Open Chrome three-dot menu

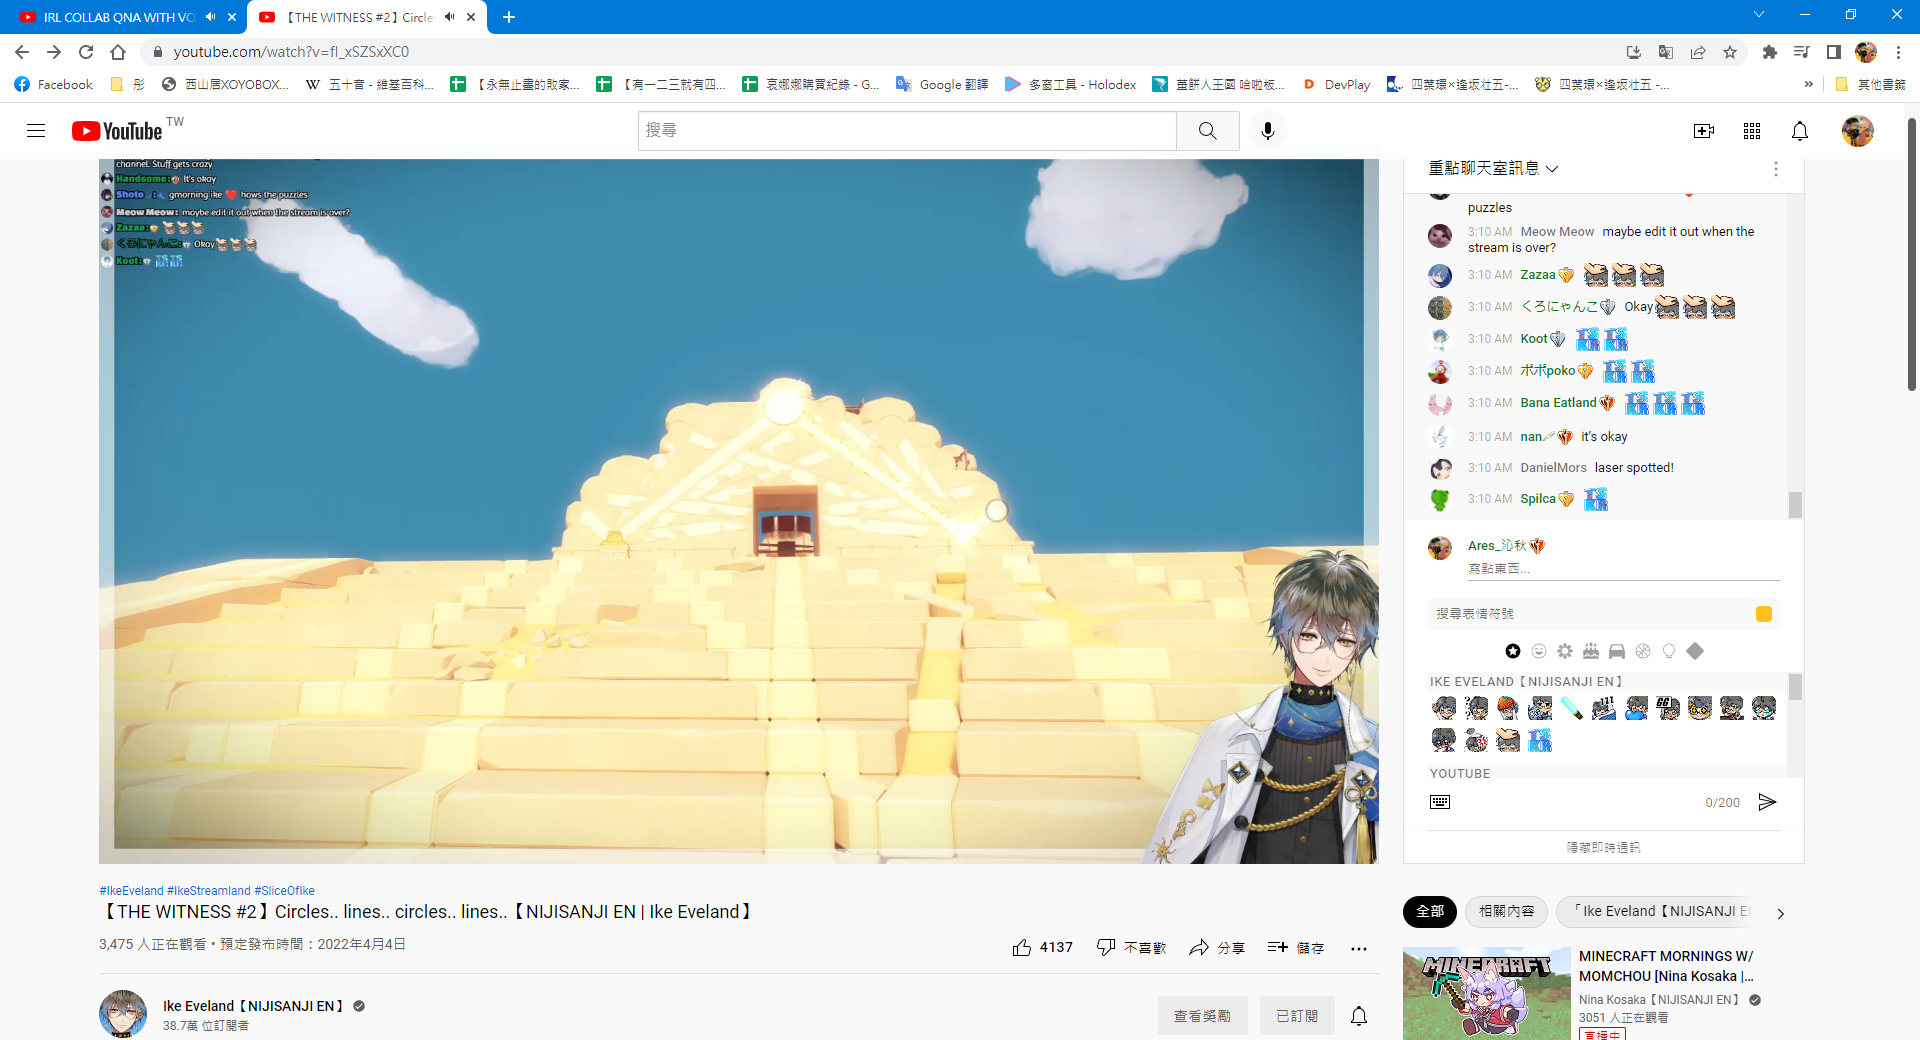[1898, 52]
